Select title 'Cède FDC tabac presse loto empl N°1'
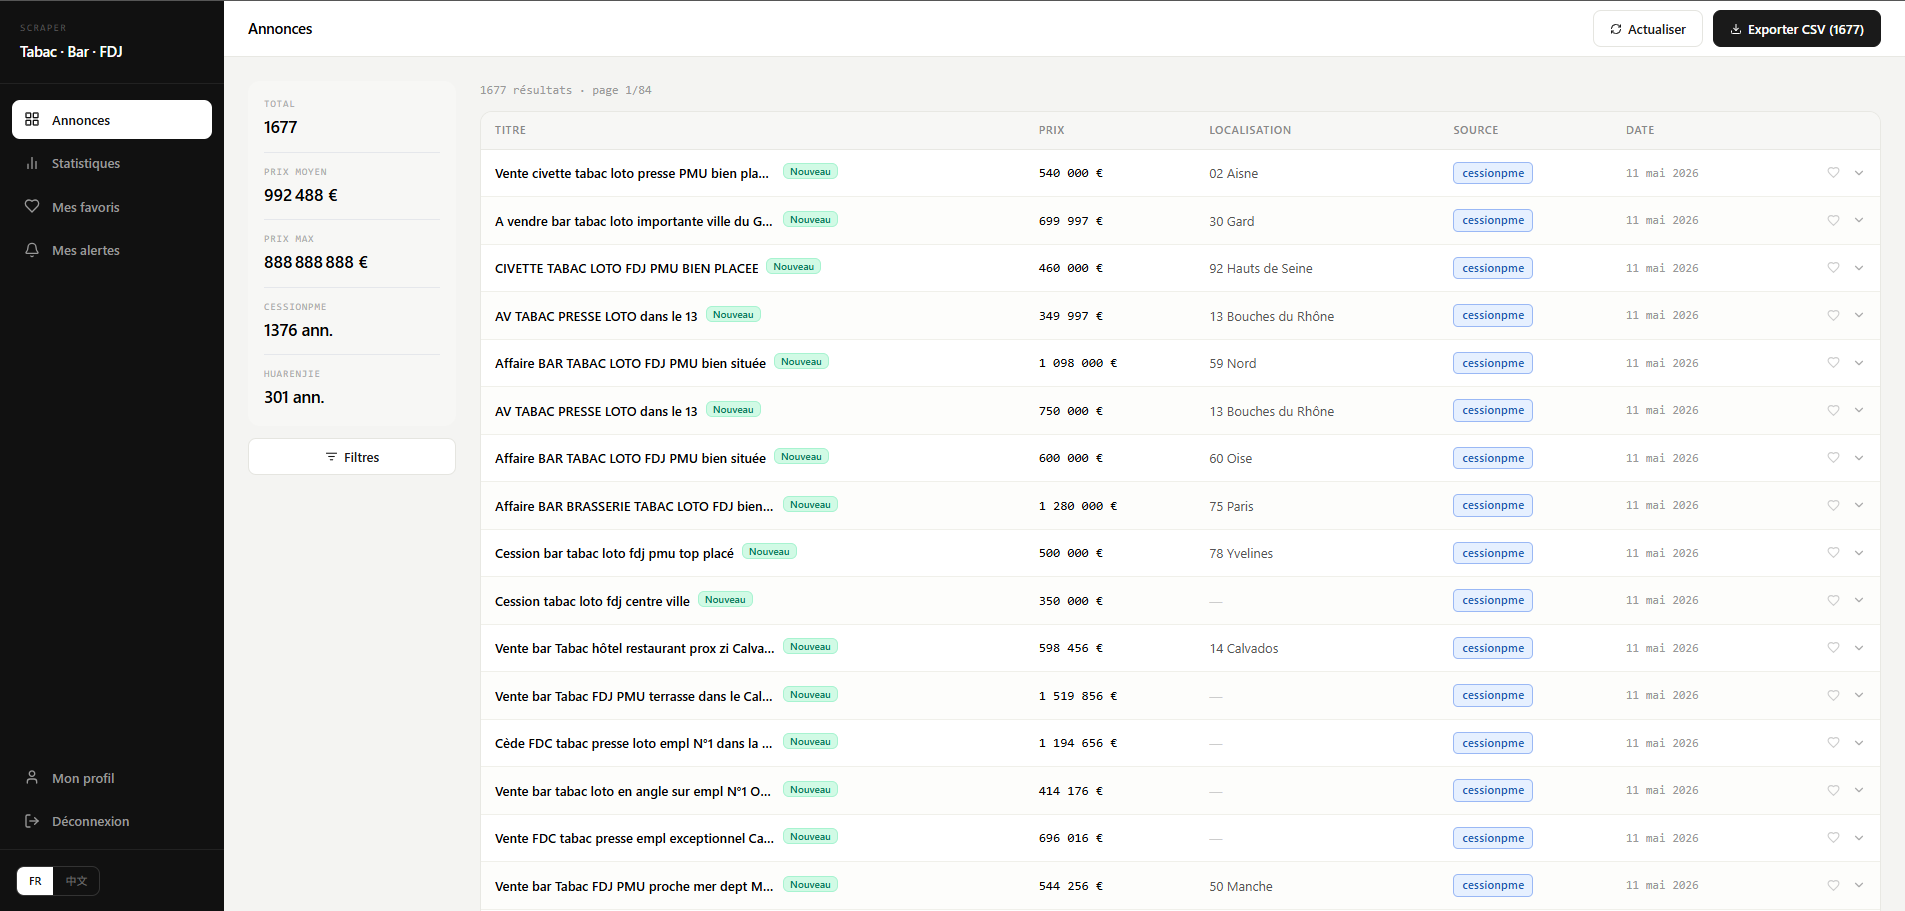Image resolution: width=1905 pixels, height=911 pixels. coord(634,743)
